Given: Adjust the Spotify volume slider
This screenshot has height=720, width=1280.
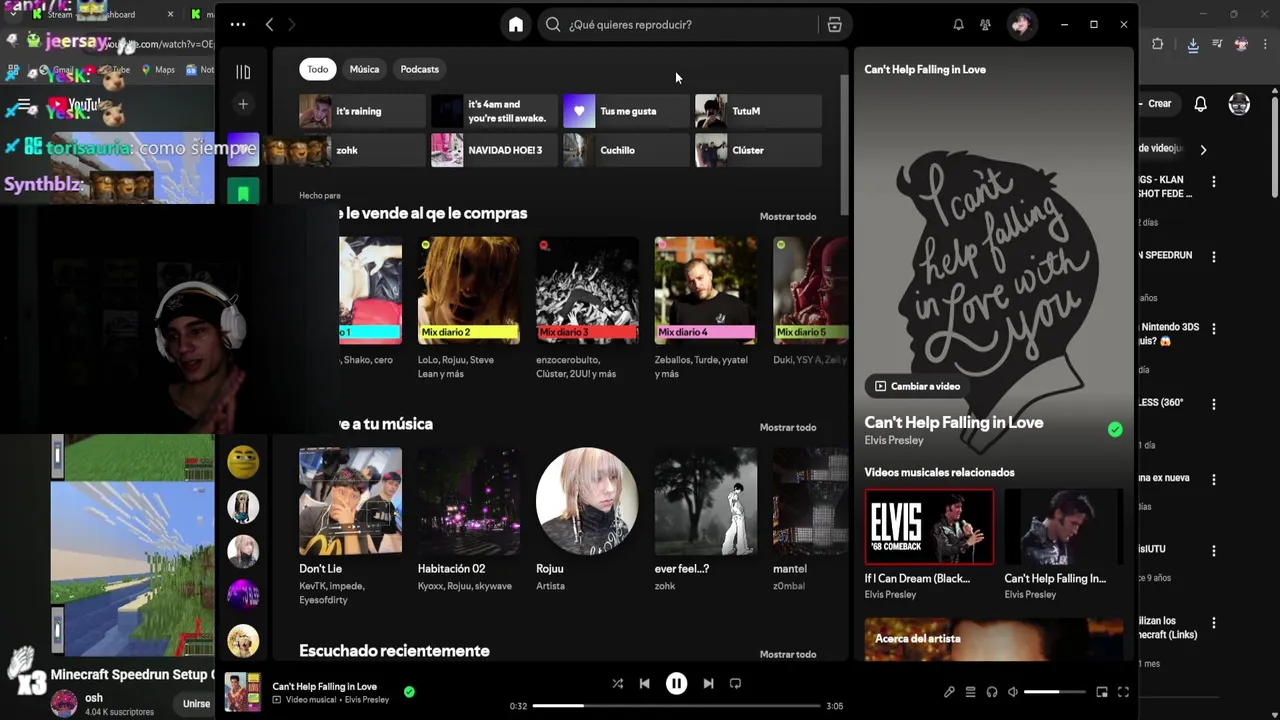Looking at the screenshot, I should coord(1055,692).
